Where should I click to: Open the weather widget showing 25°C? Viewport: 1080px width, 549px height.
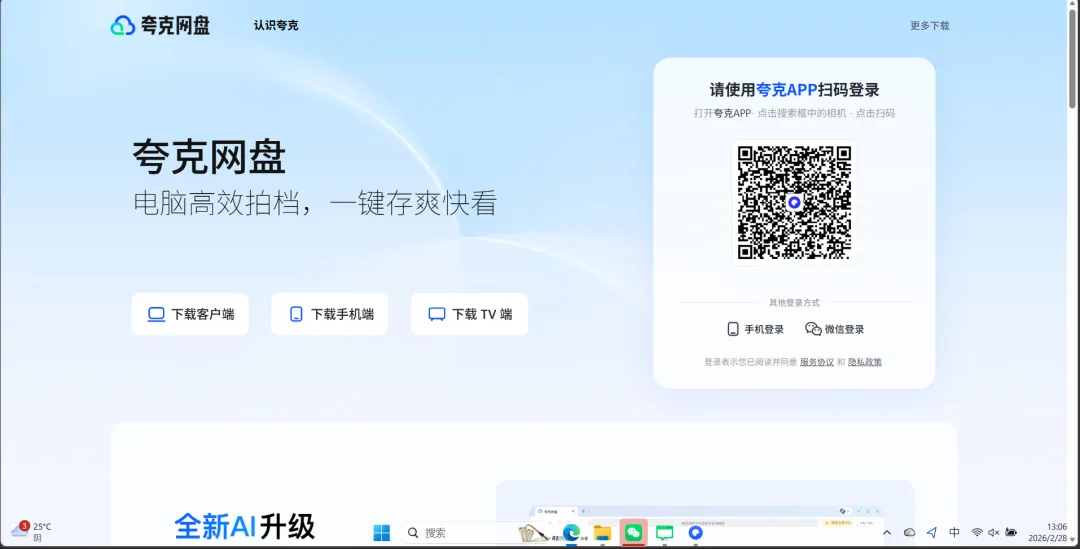tap(31, 531)
